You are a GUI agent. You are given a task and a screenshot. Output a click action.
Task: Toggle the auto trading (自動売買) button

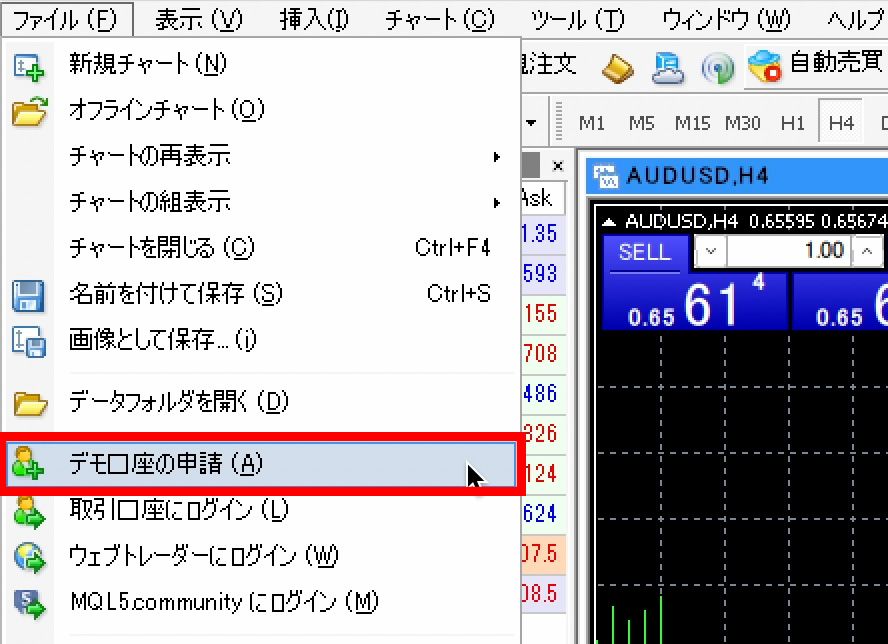(816, 66)
